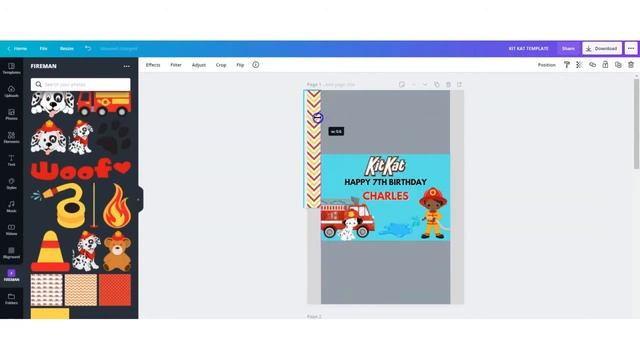Click the search your photos field
Image resolution: width=640 pixels, height=360 pixels.
tap(80, 84)
